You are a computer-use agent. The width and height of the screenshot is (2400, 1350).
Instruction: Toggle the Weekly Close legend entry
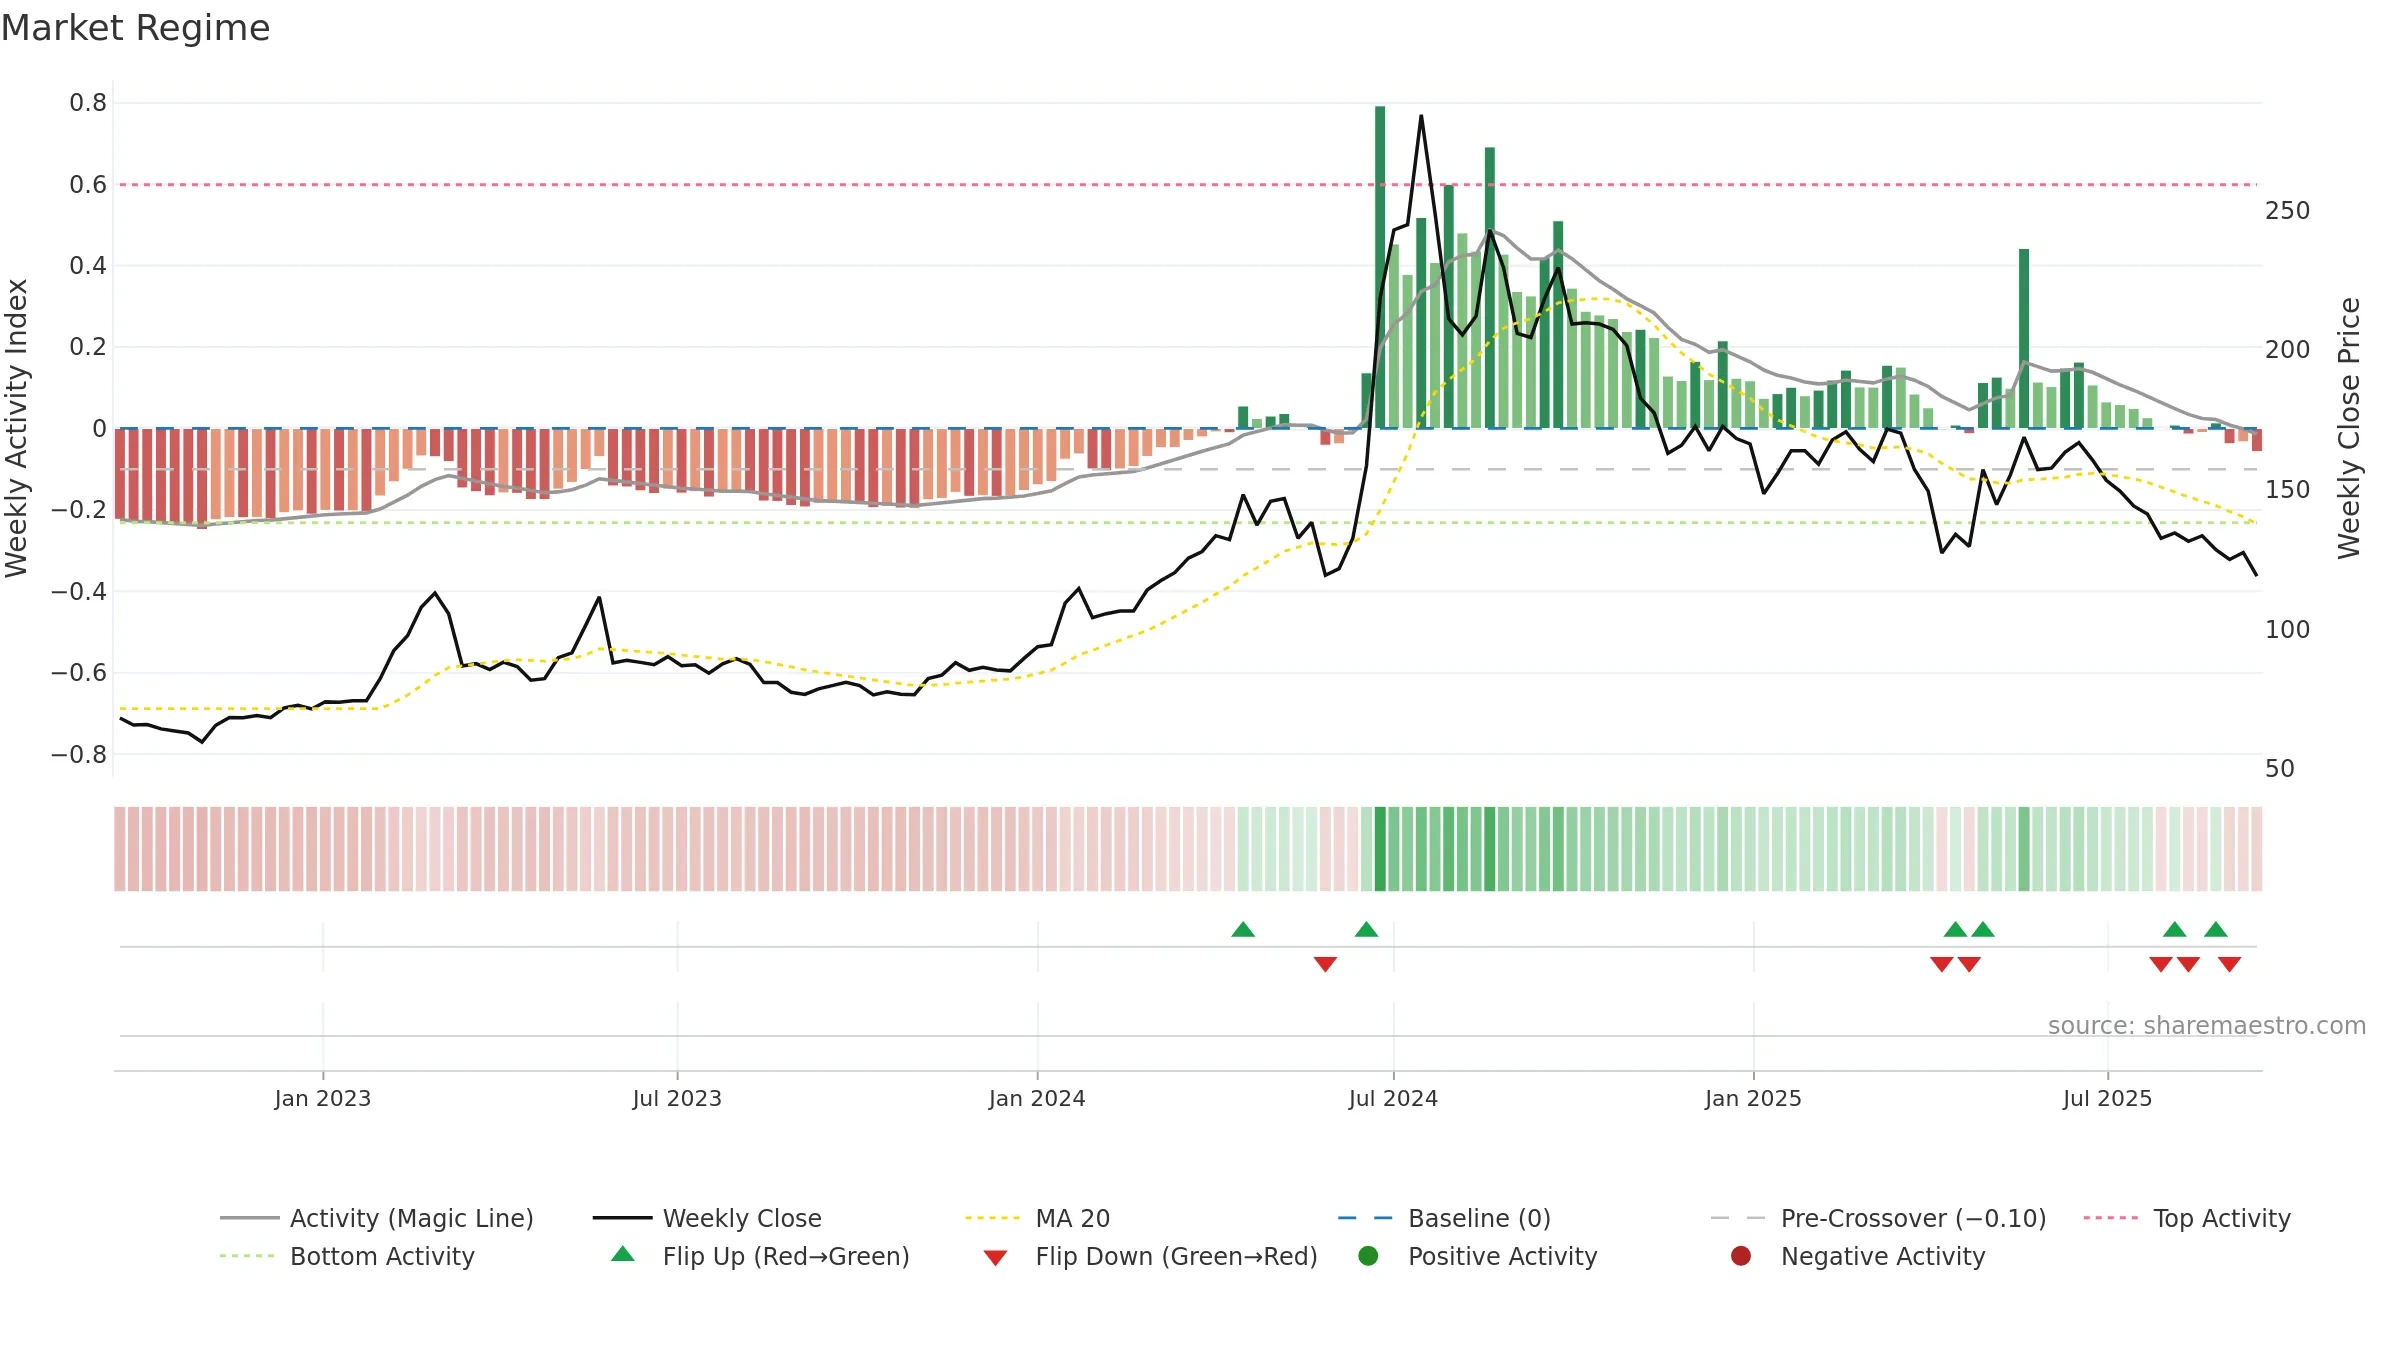[707, 1218]
